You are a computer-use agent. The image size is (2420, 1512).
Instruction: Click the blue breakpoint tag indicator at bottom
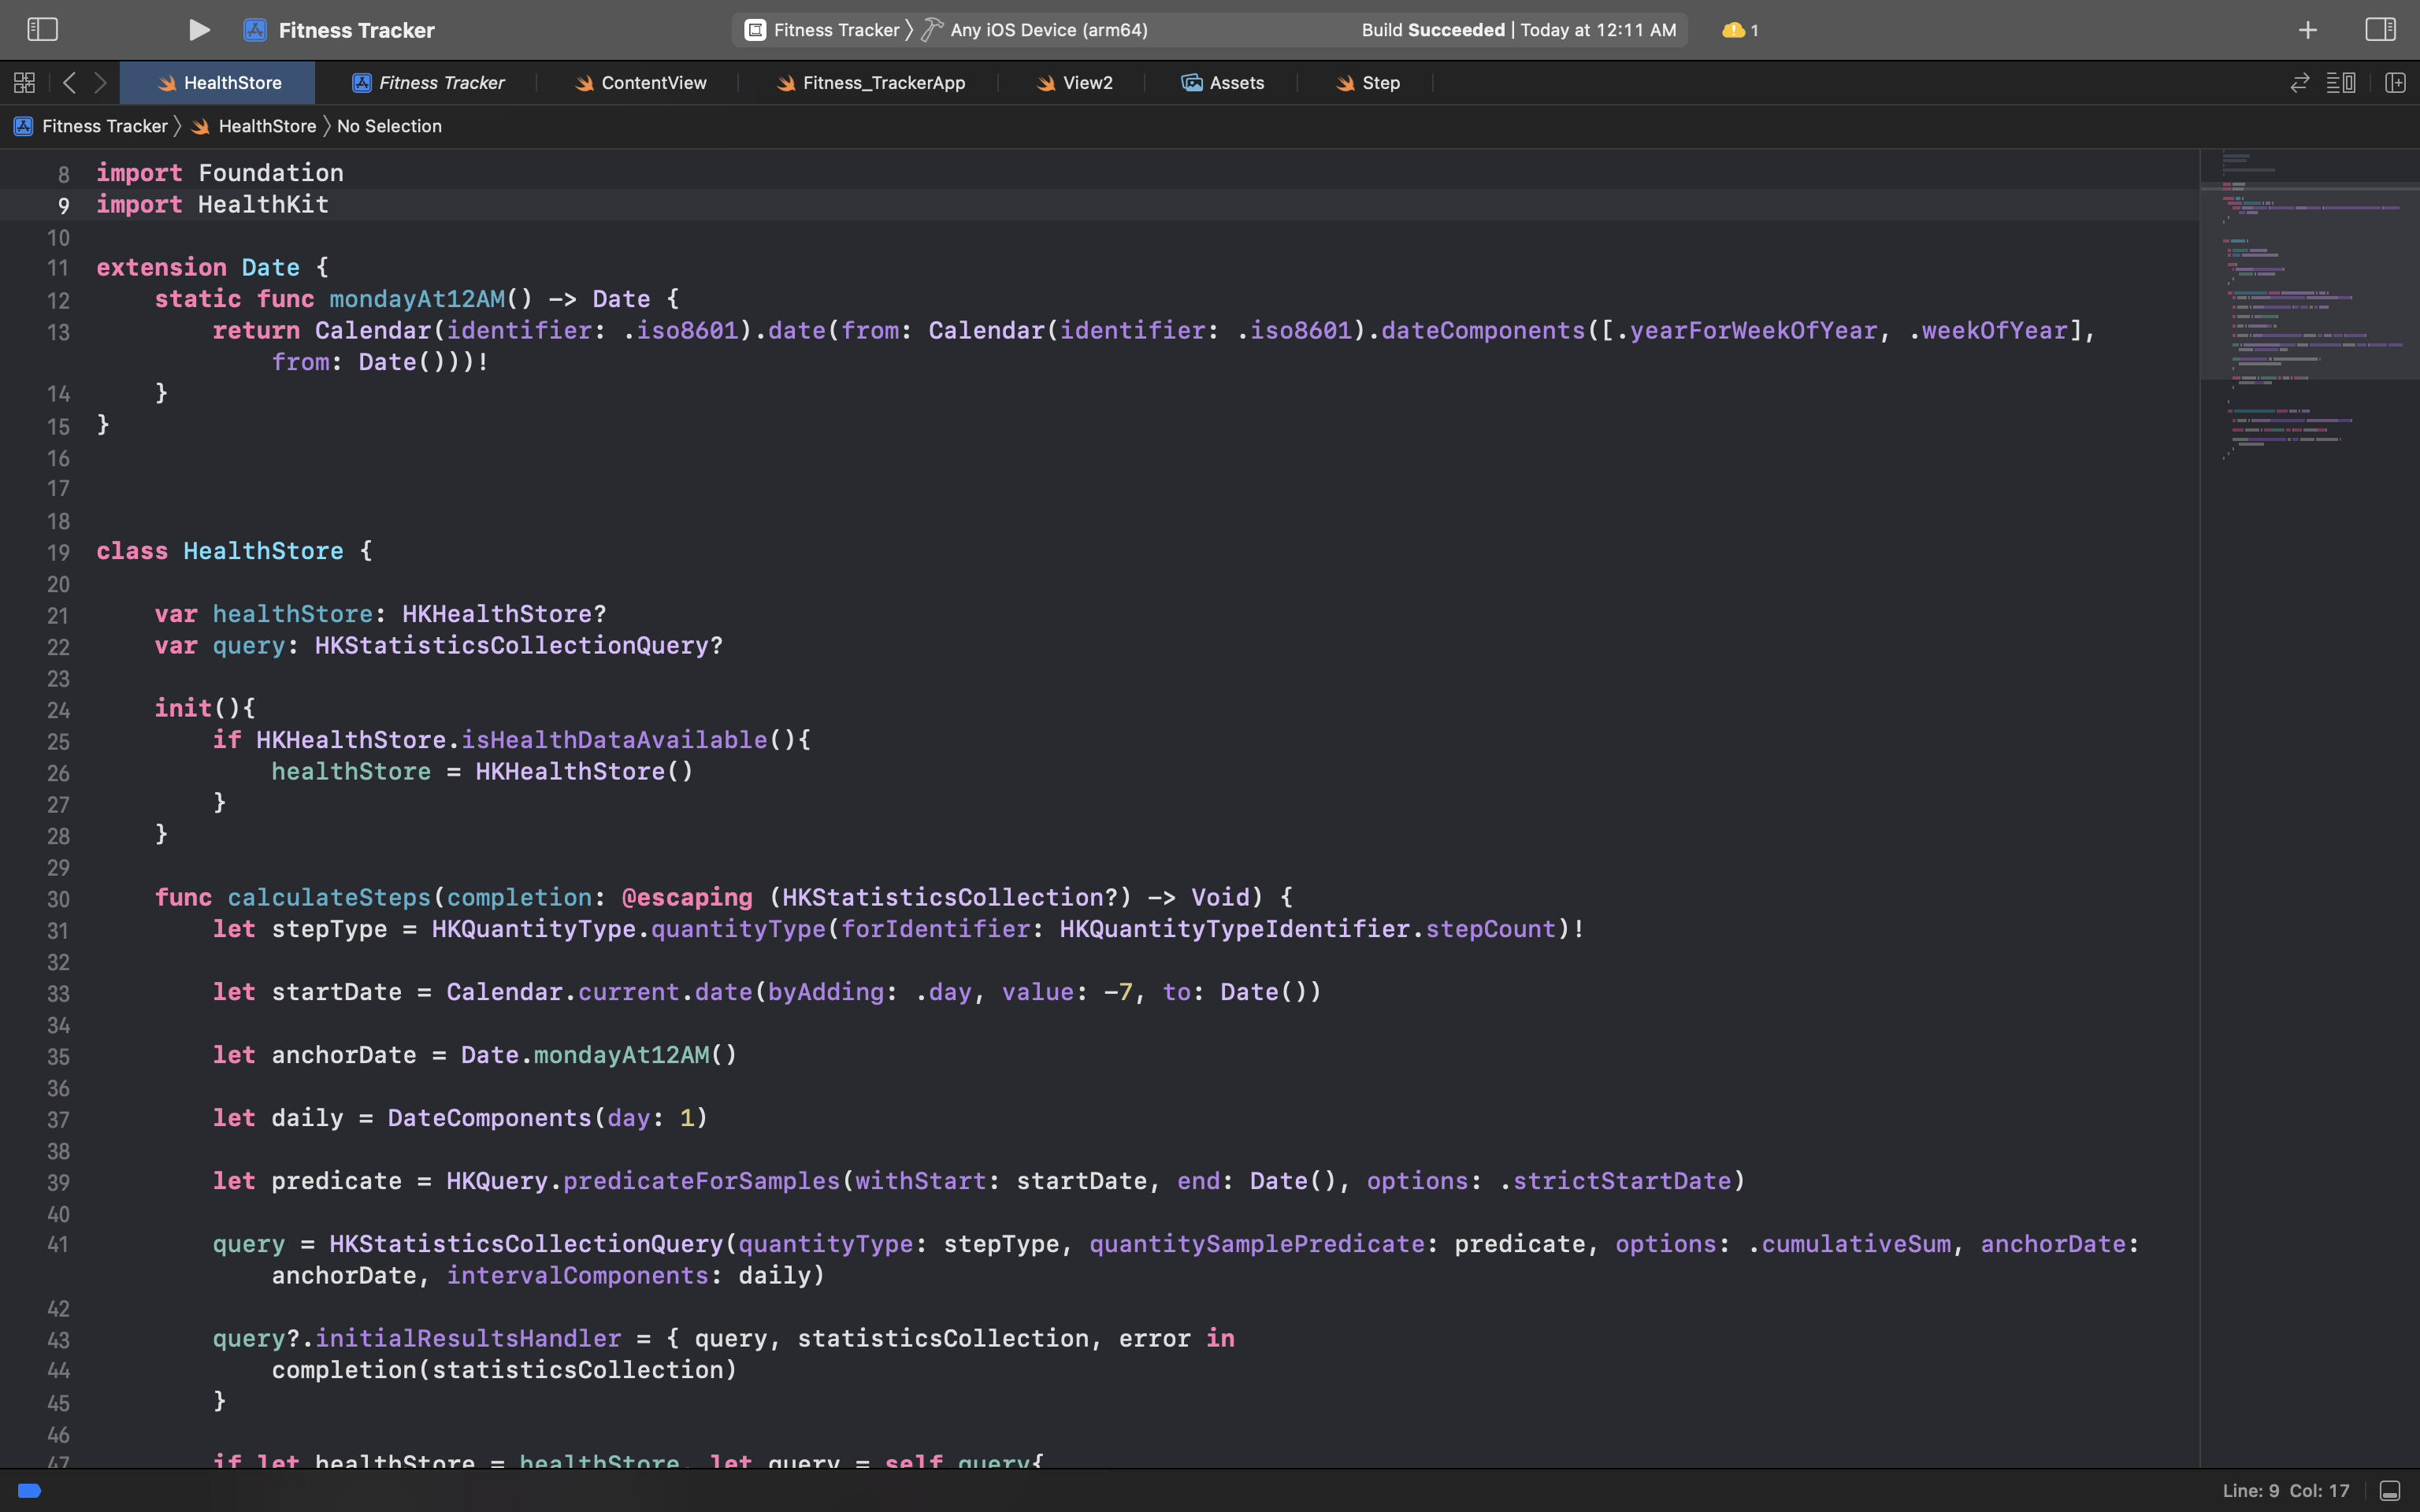point(30,1491)
